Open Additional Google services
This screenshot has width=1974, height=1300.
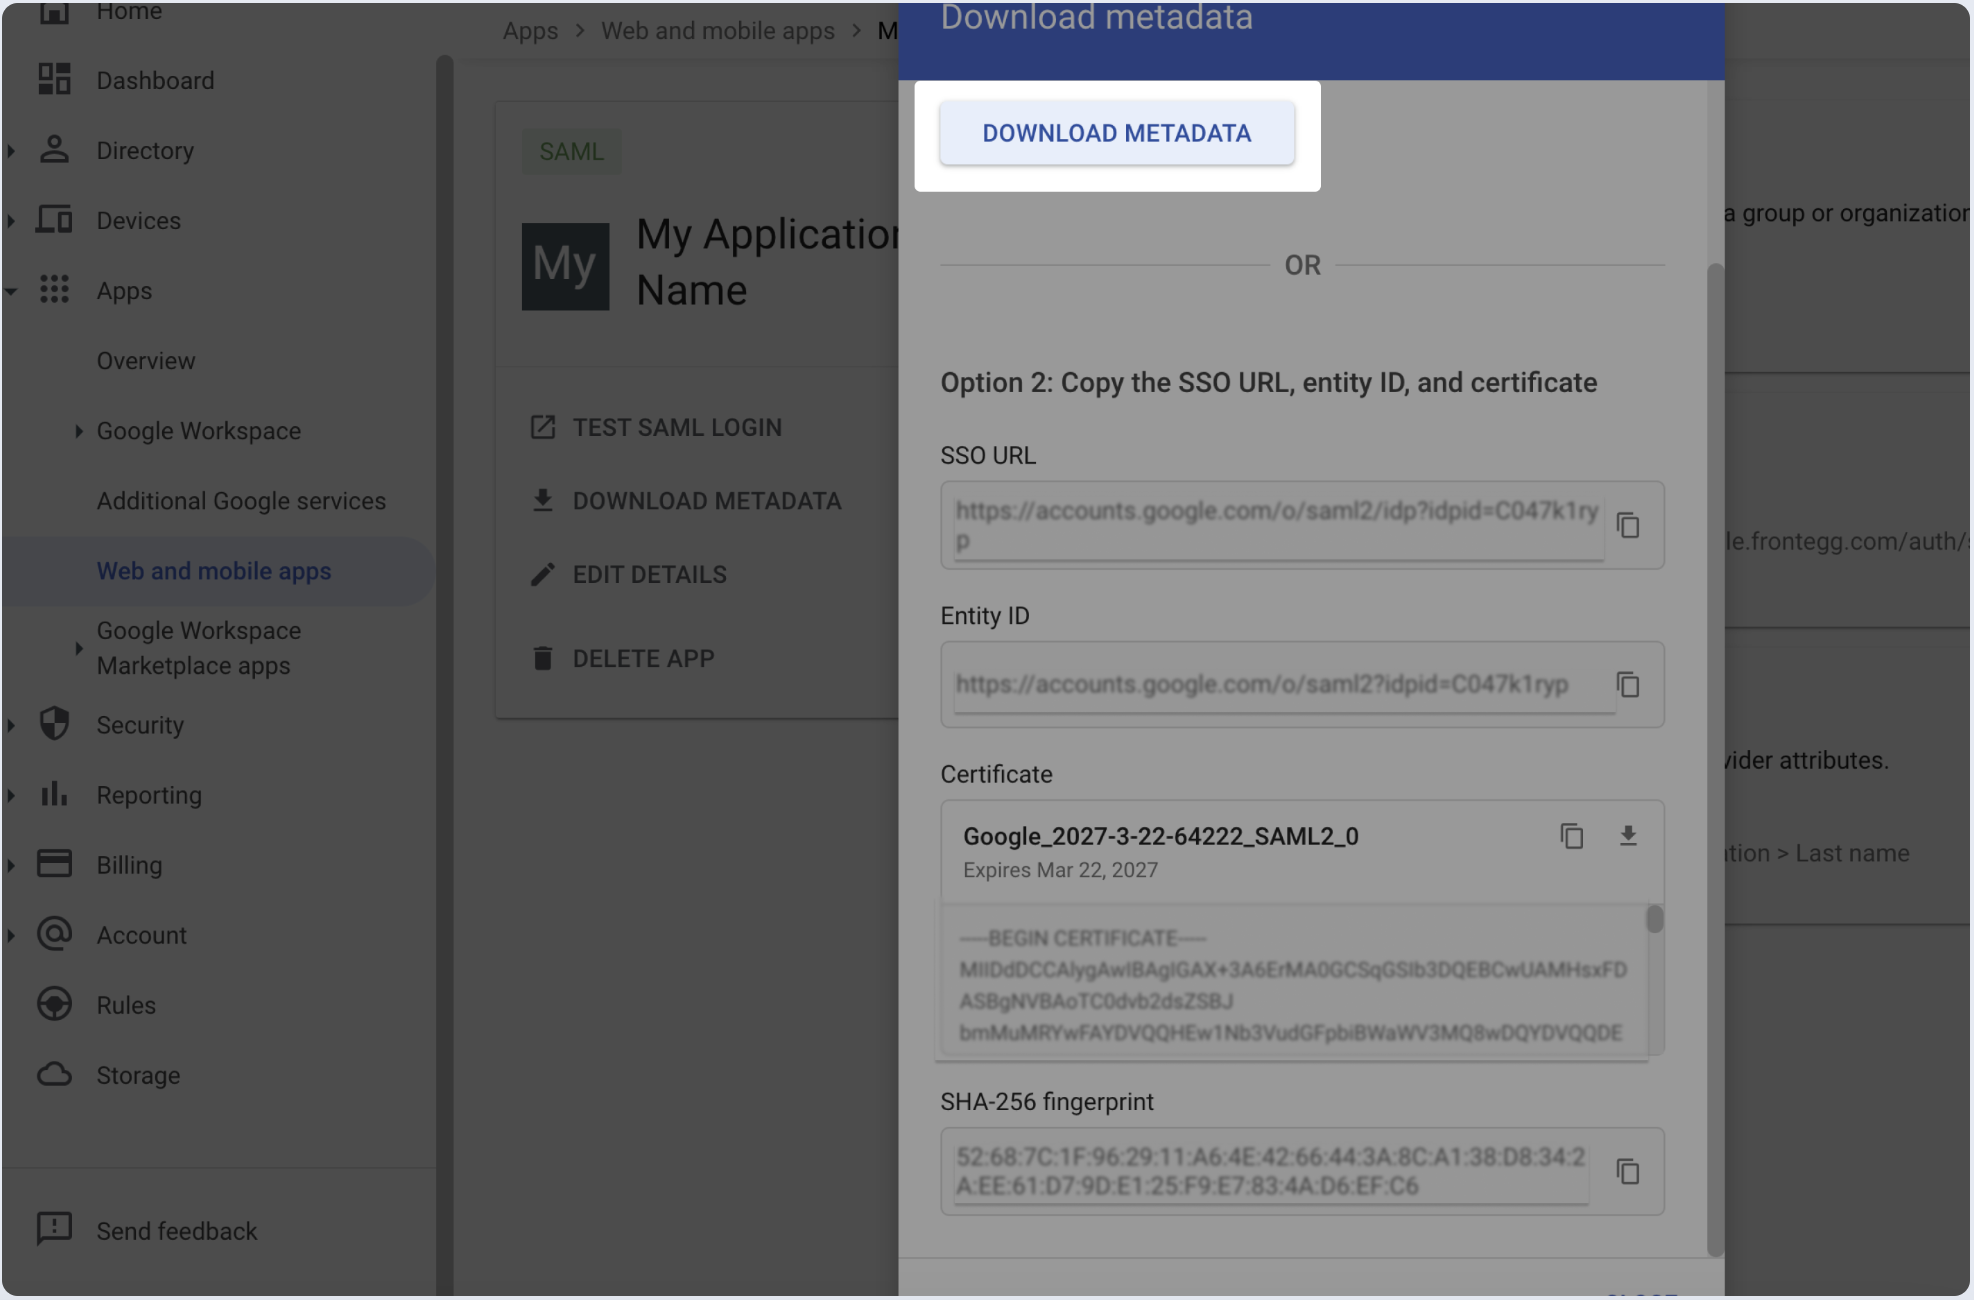[241, 501]
